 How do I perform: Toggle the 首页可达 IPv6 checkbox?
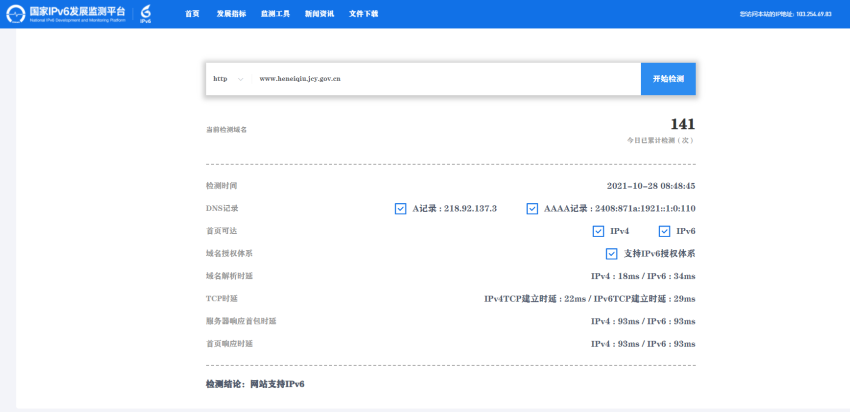pyautogui.click(x=664, y=231)
